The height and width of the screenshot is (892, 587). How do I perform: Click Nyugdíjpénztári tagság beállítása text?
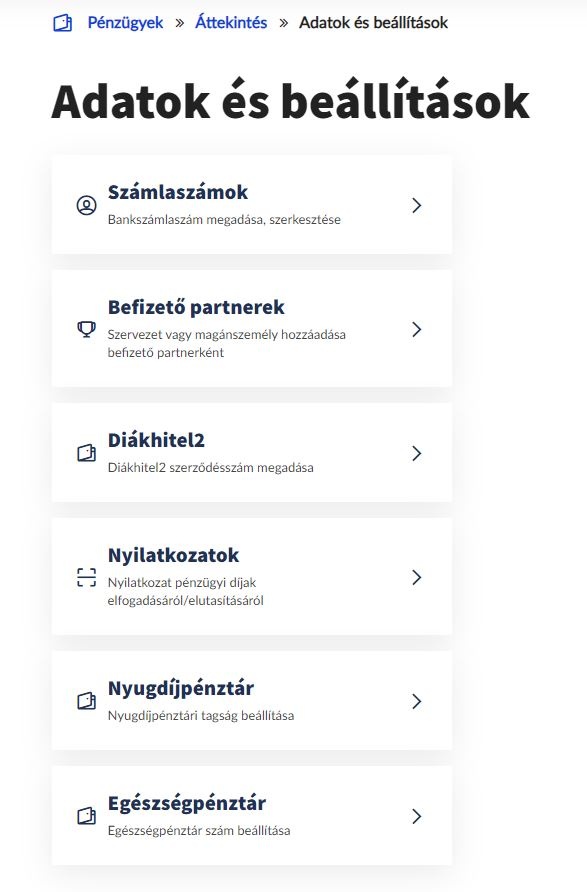[x=201, y=716]
